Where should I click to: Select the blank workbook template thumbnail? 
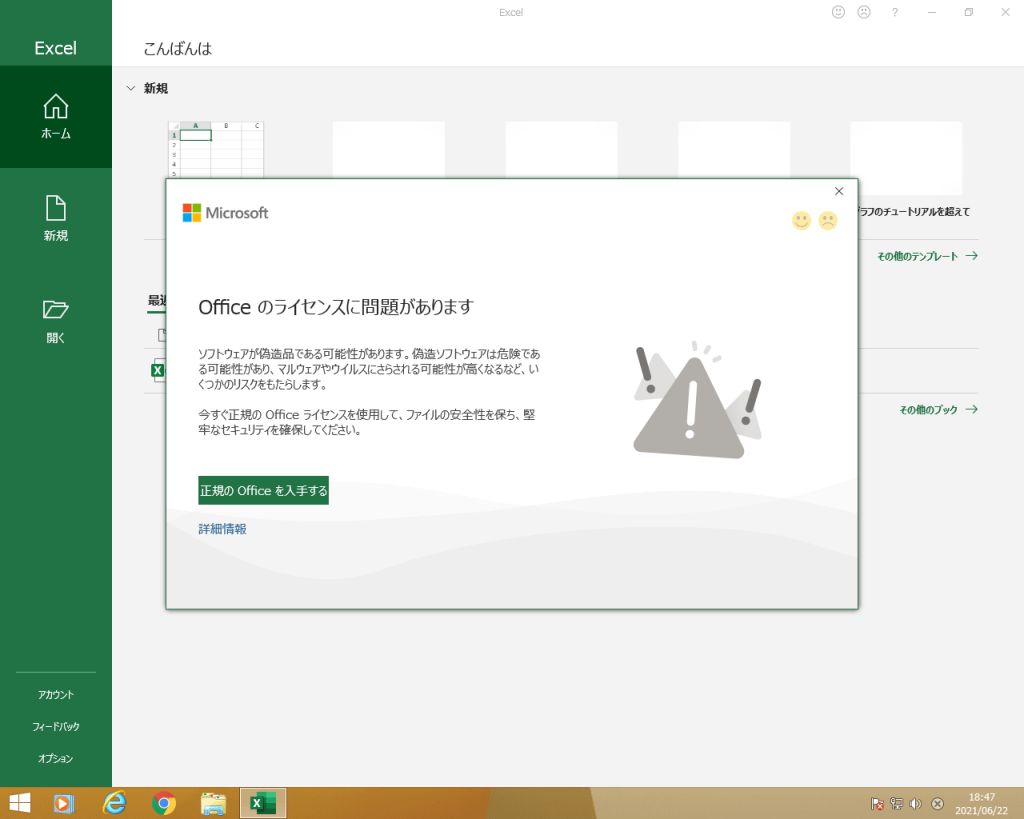(216, 150)
